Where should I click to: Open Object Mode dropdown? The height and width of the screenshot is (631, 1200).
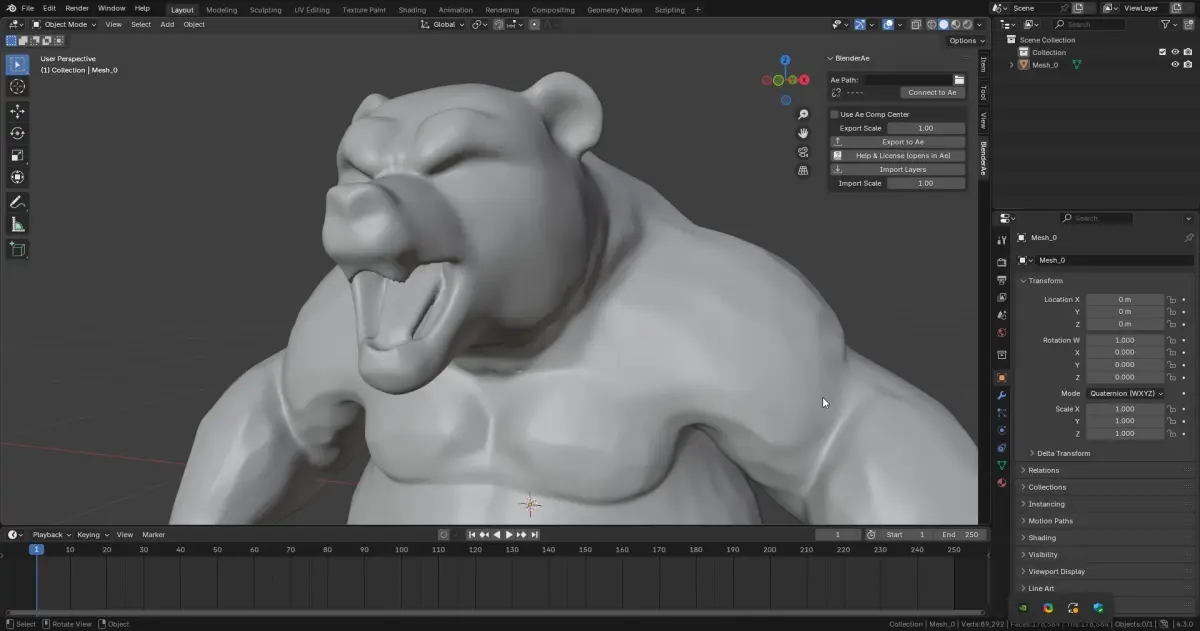tap(64, 24)
